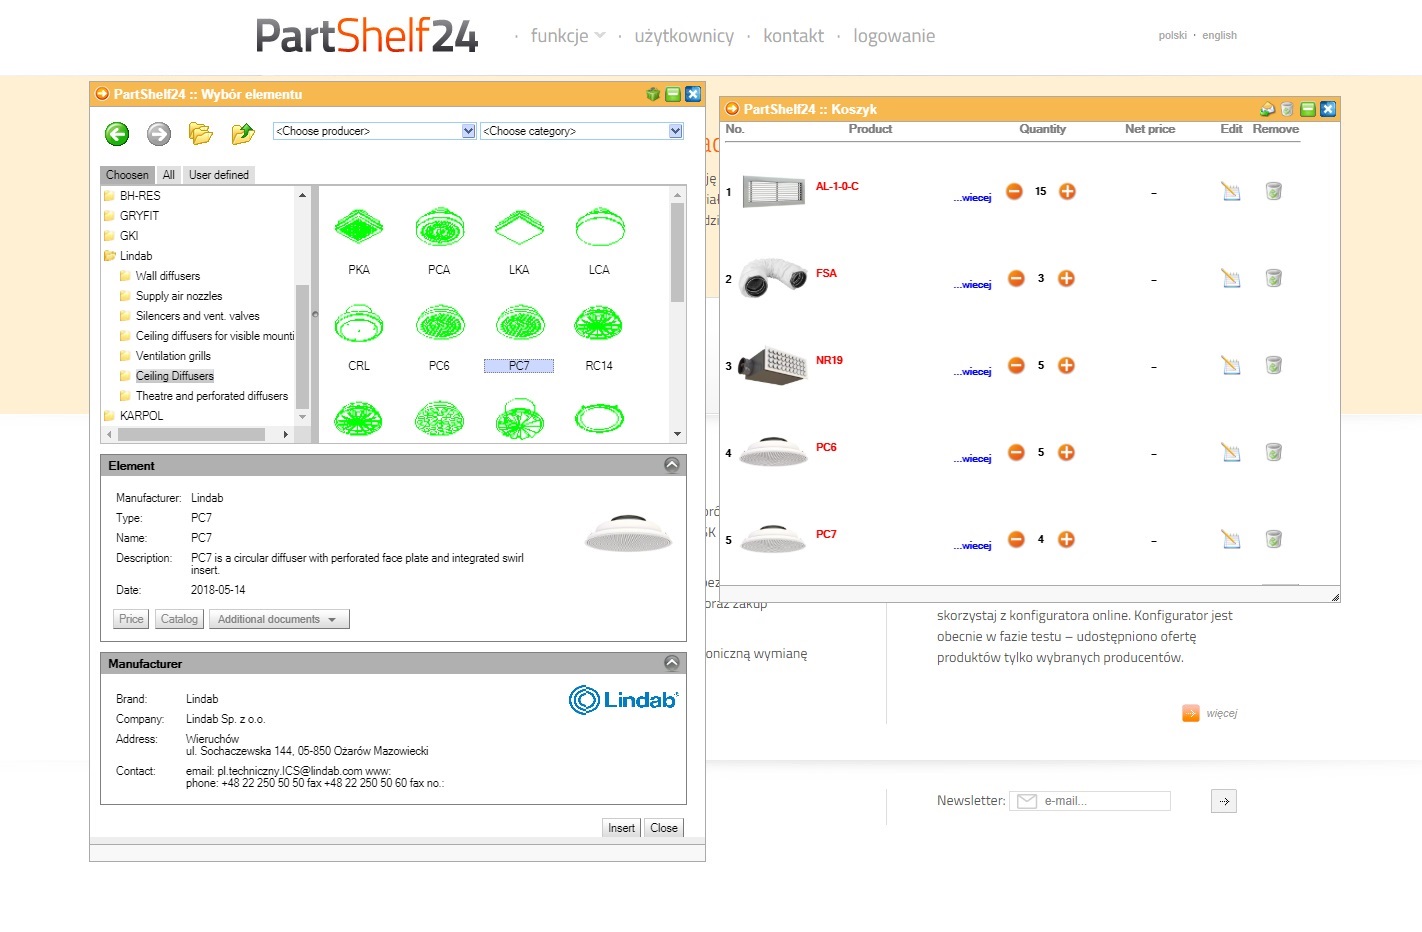Increase quantity of AL-1-0-C item
This screenshot has height=932, width=1422.
pos(1067,191)
